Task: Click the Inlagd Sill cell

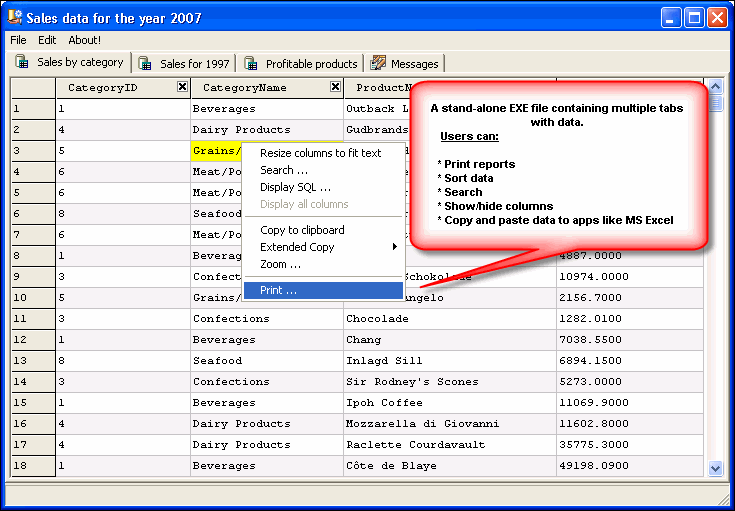Action: tap(450, 361)
